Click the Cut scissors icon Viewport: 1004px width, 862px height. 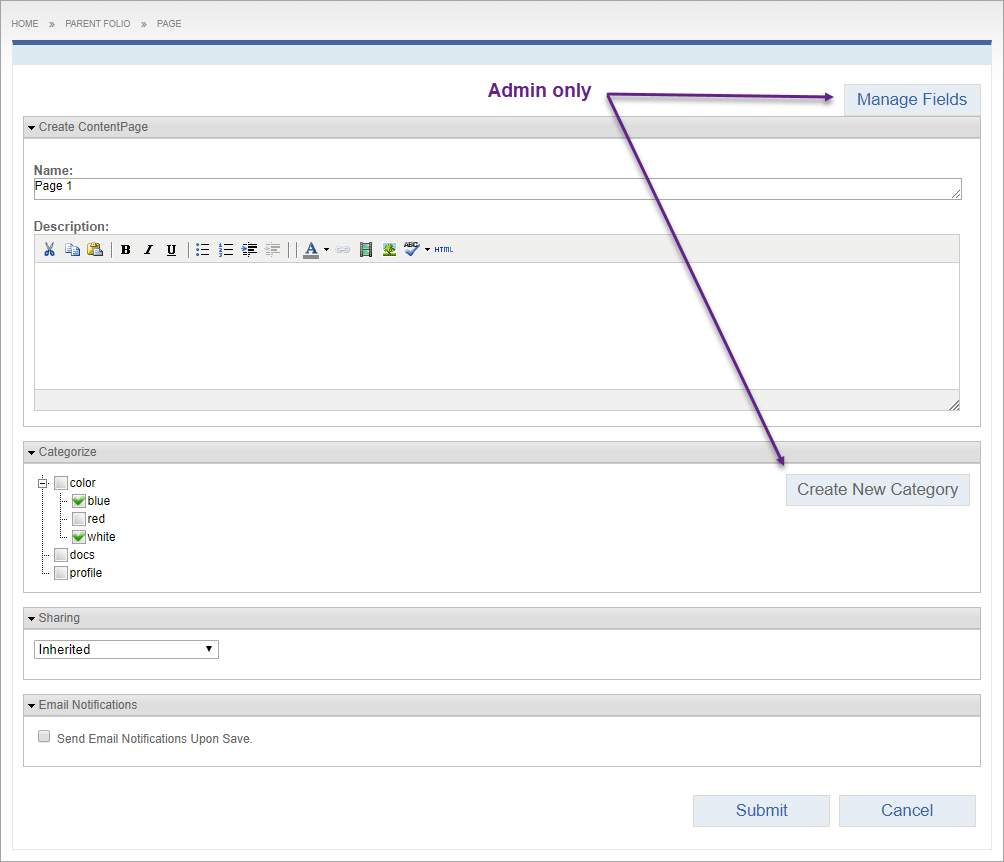[x=49, y=249]
